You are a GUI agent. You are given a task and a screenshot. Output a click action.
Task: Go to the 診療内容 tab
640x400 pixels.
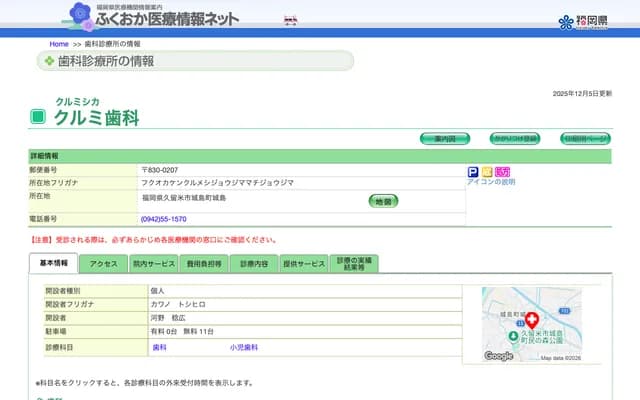(254, 264)
